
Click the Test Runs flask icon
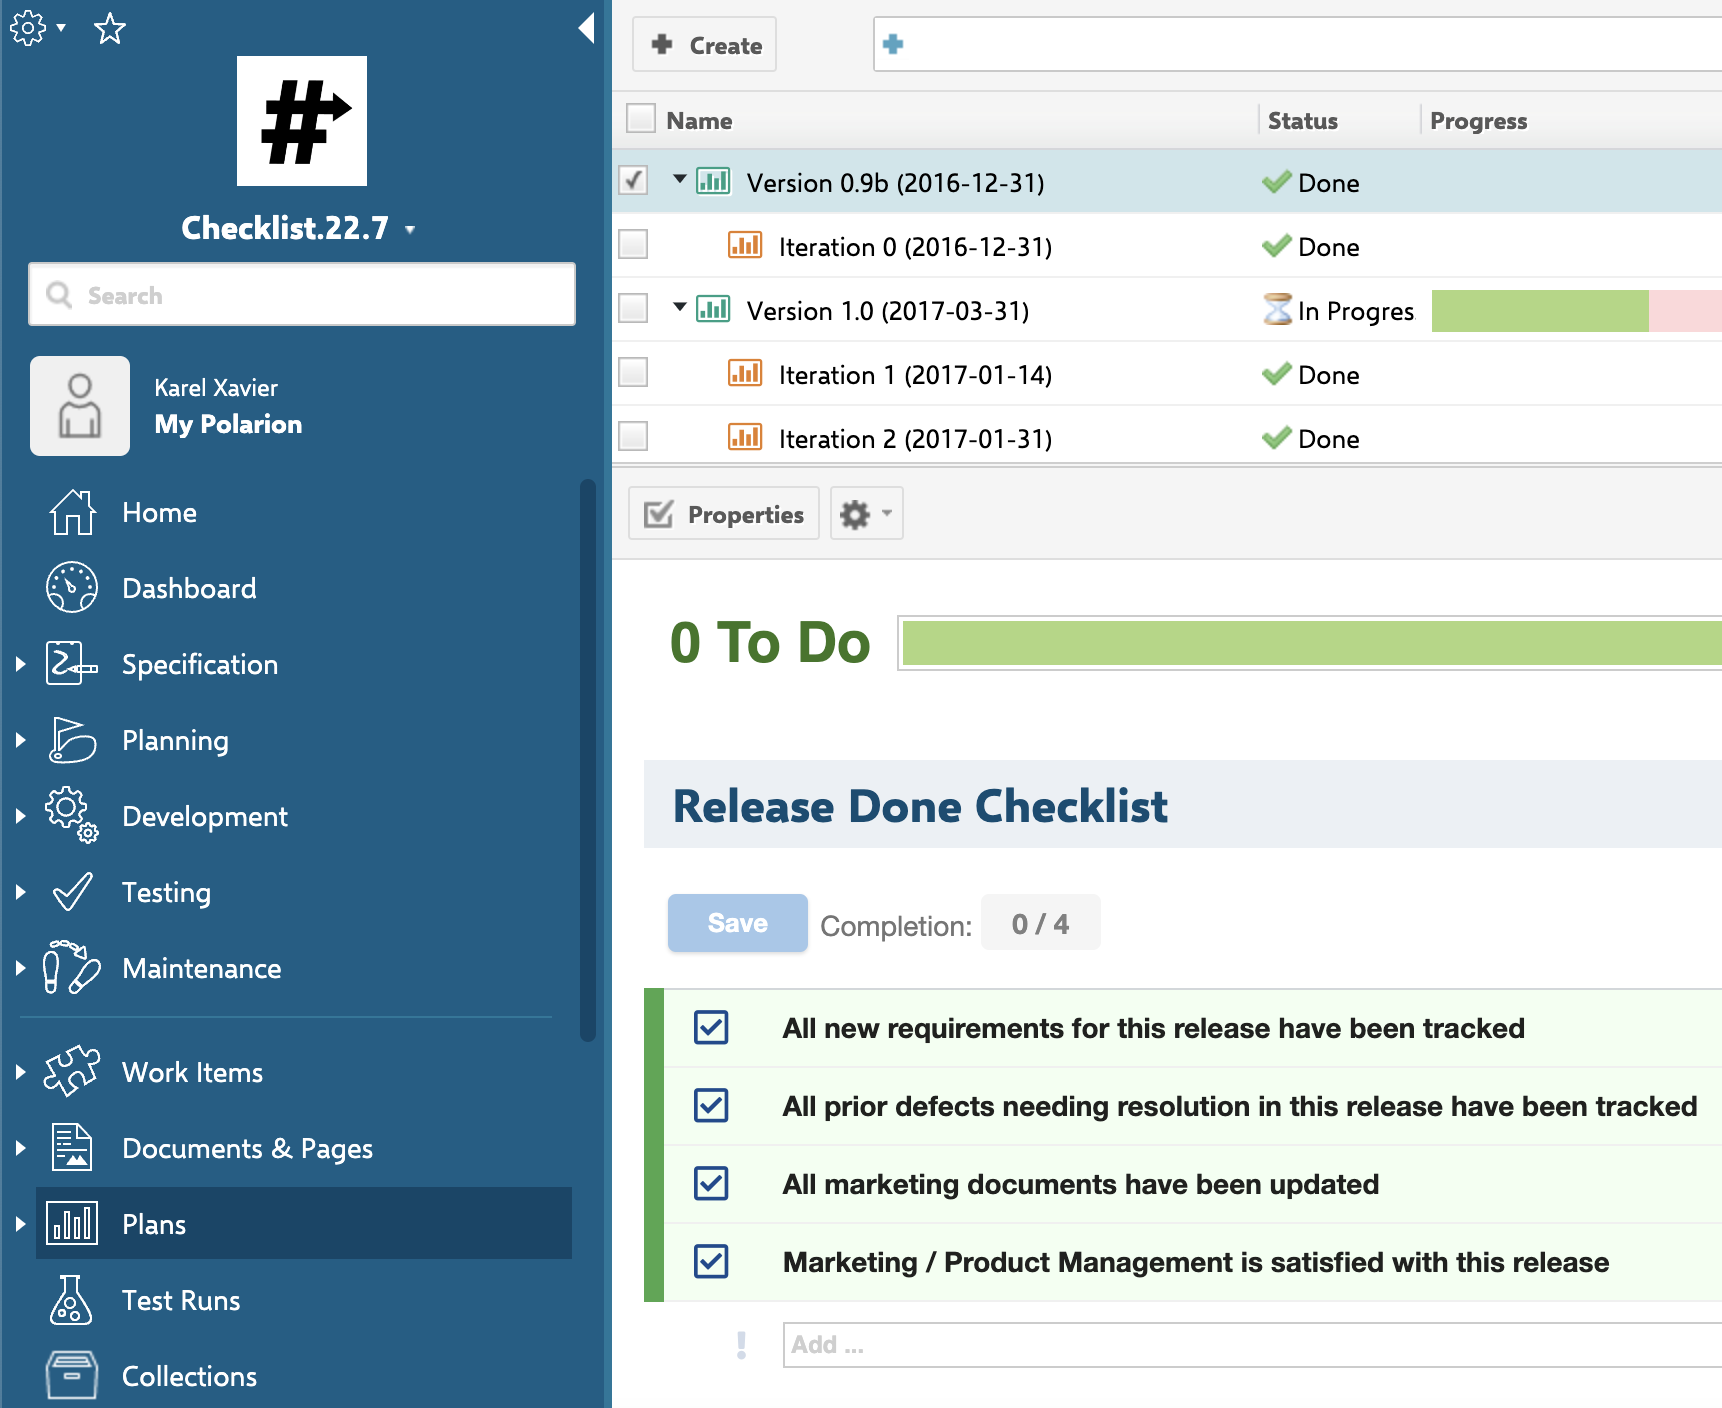pos(72,1300)
